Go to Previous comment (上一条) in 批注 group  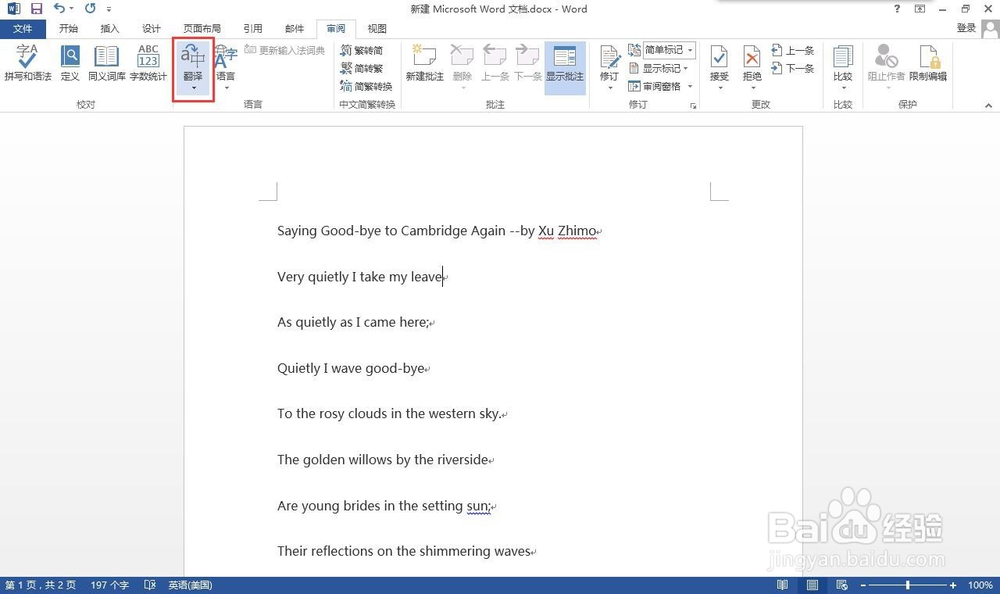click(x=495, y=63)
